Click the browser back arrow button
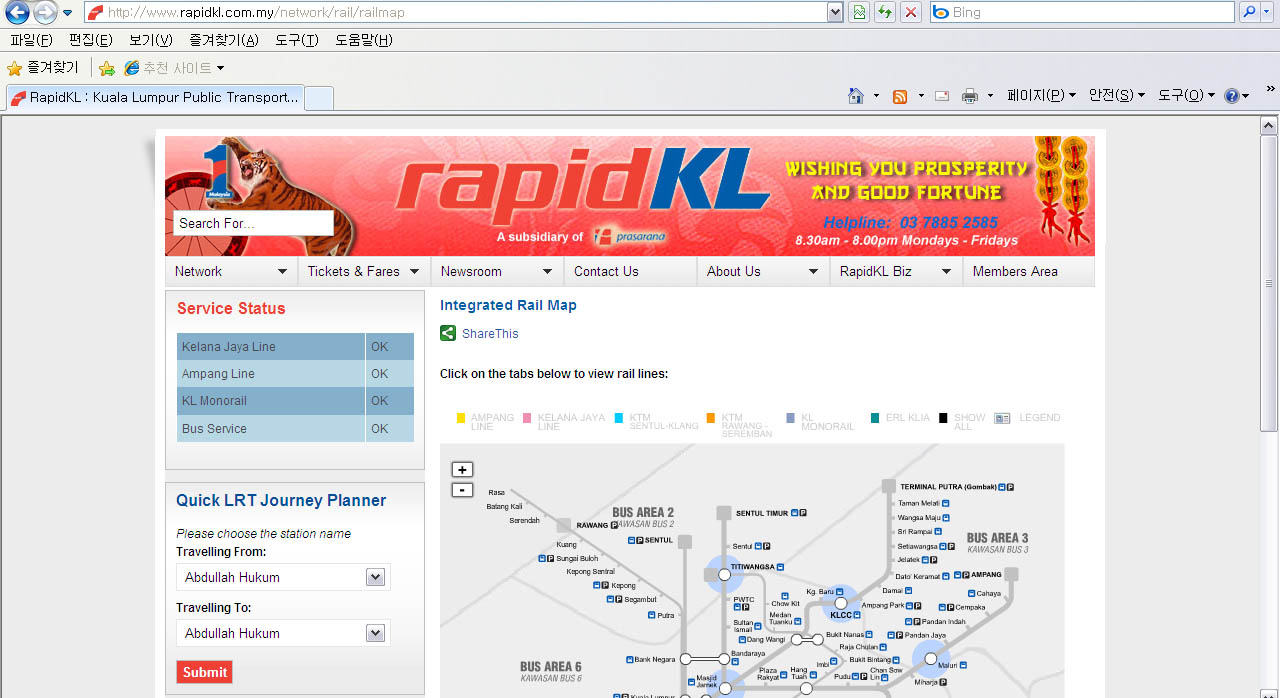 coord(17,13)
